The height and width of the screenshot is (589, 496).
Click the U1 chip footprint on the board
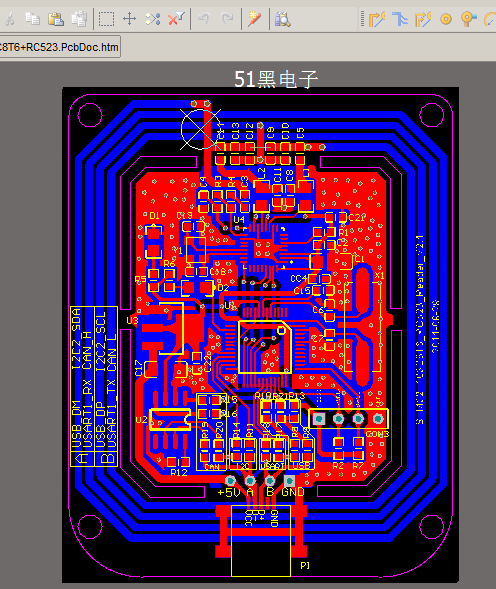[x=265, y=347]
